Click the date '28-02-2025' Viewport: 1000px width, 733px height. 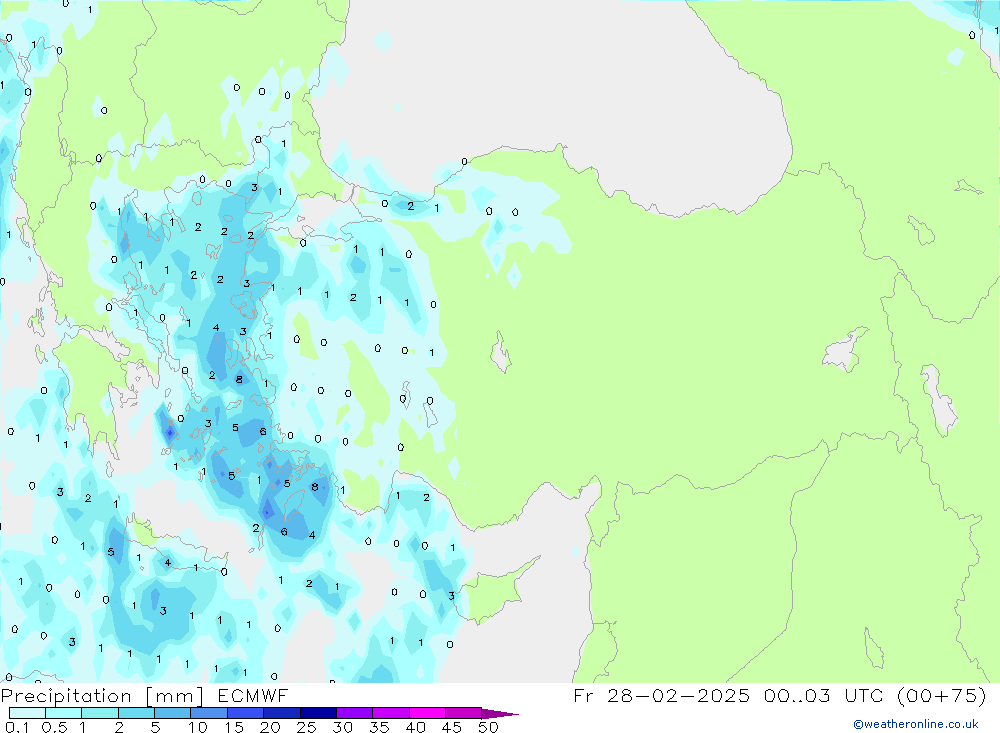677,695
